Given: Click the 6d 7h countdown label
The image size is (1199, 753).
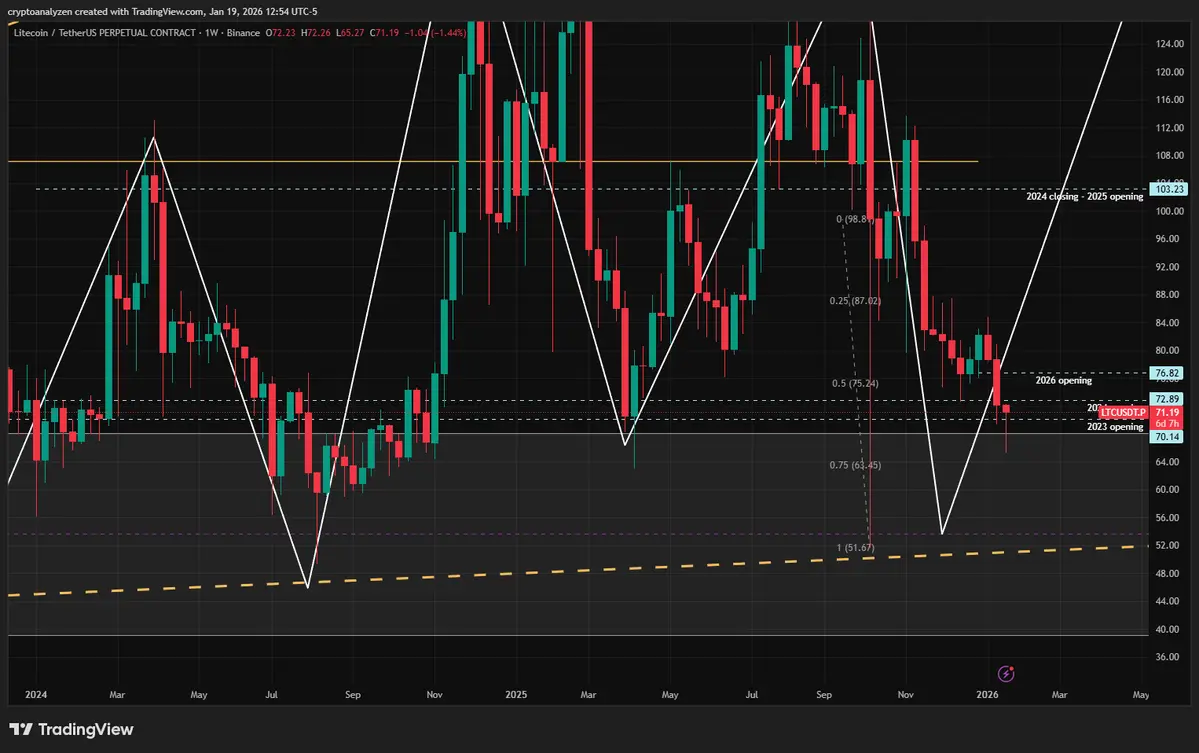Looking at the screenshot, I should point(1167,424).
